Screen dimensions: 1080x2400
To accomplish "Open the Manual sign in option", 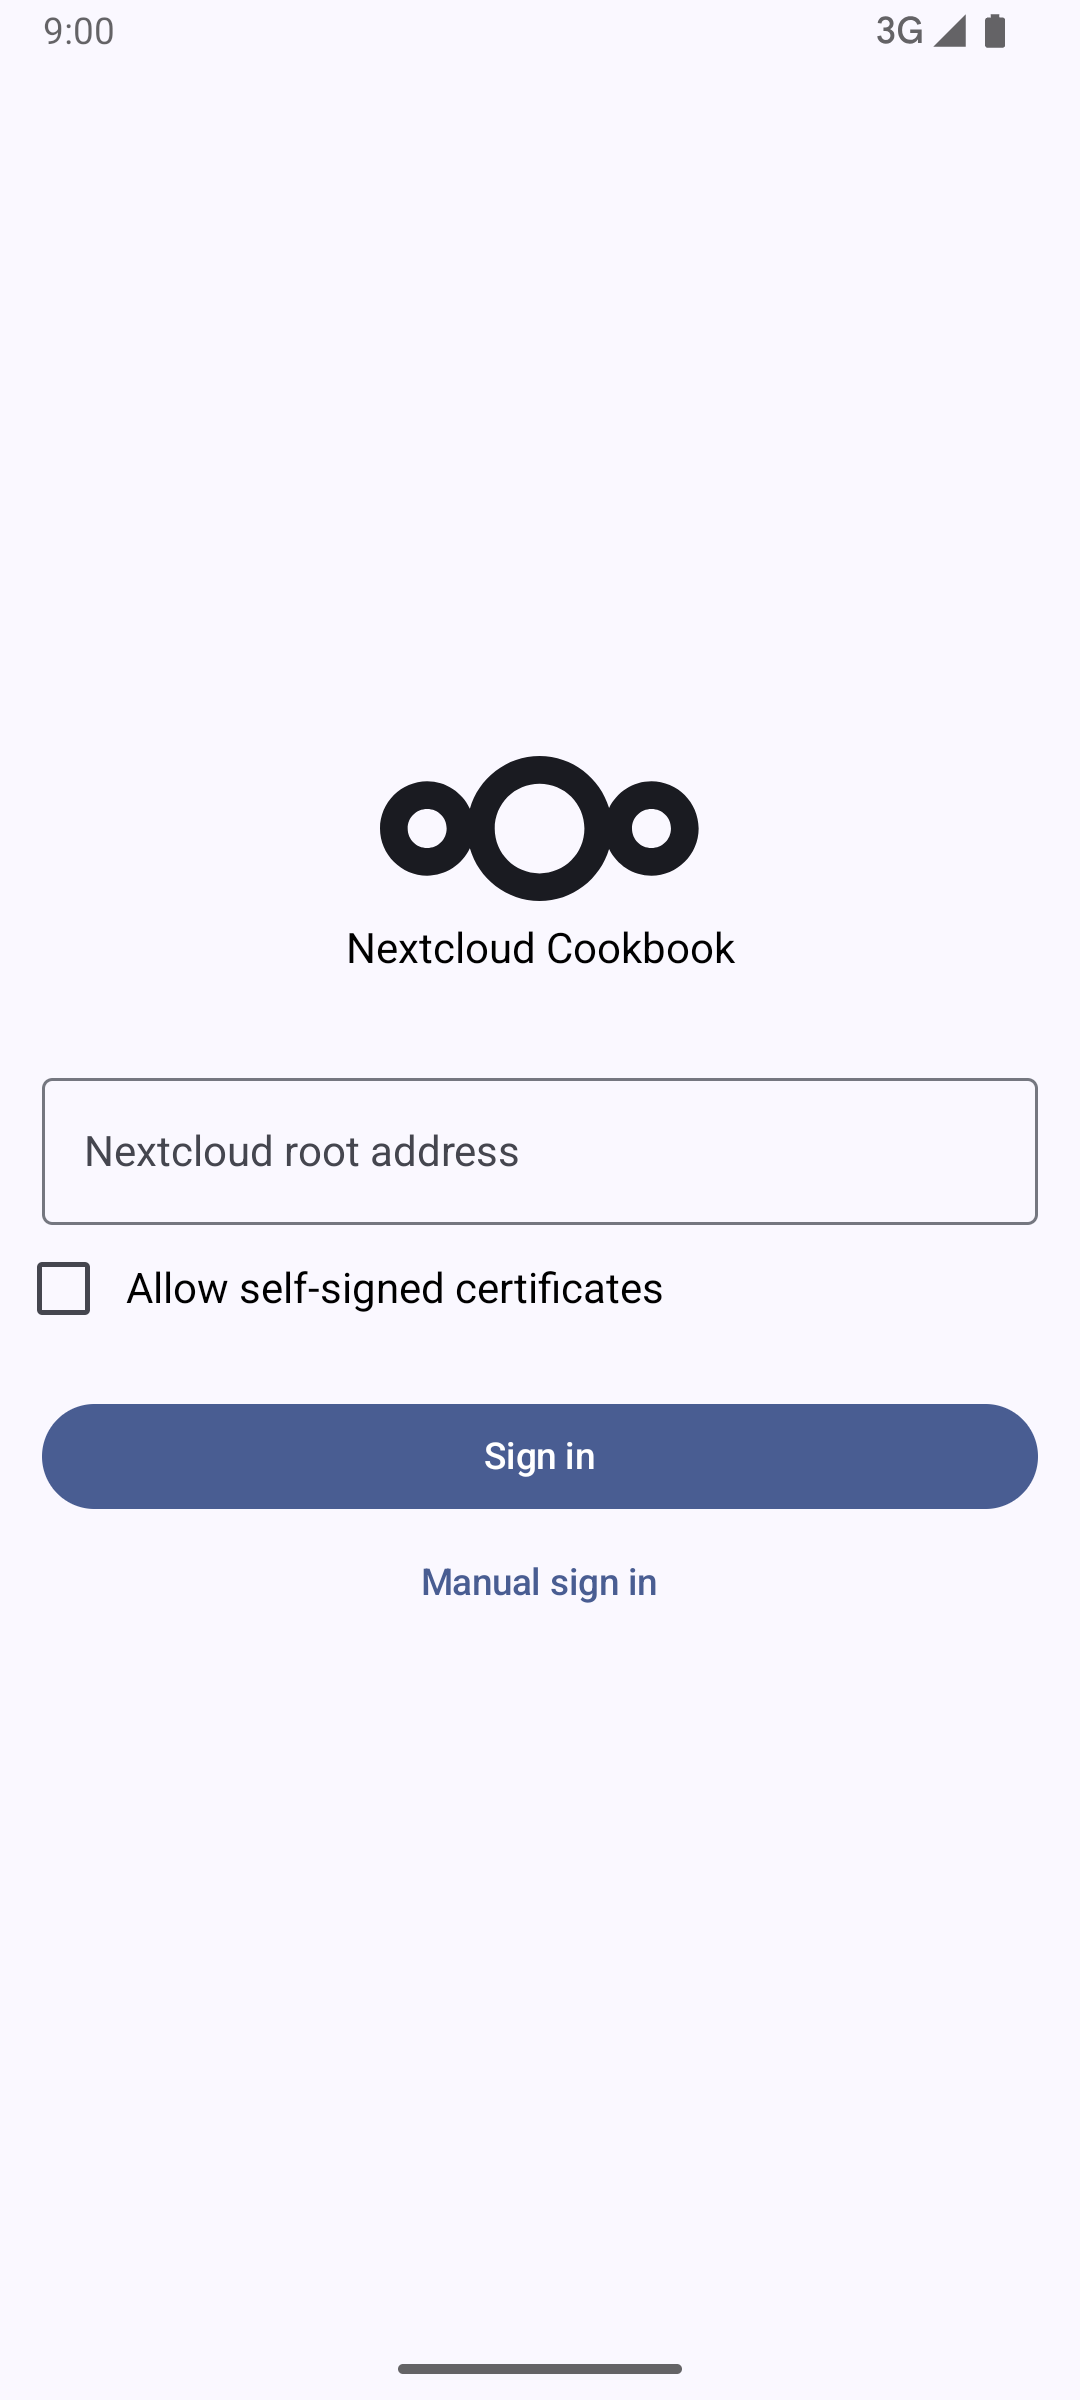I will [x=539, y=1582].
